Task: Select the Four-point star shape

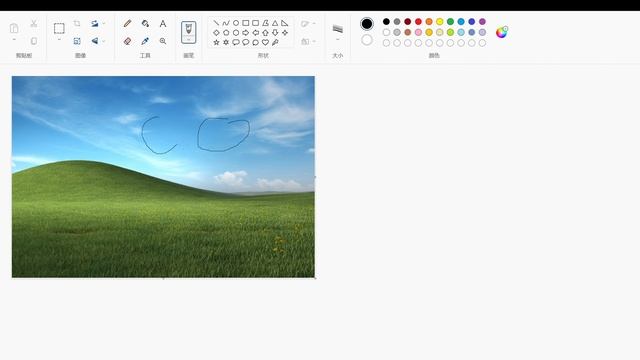Action: 285,33
